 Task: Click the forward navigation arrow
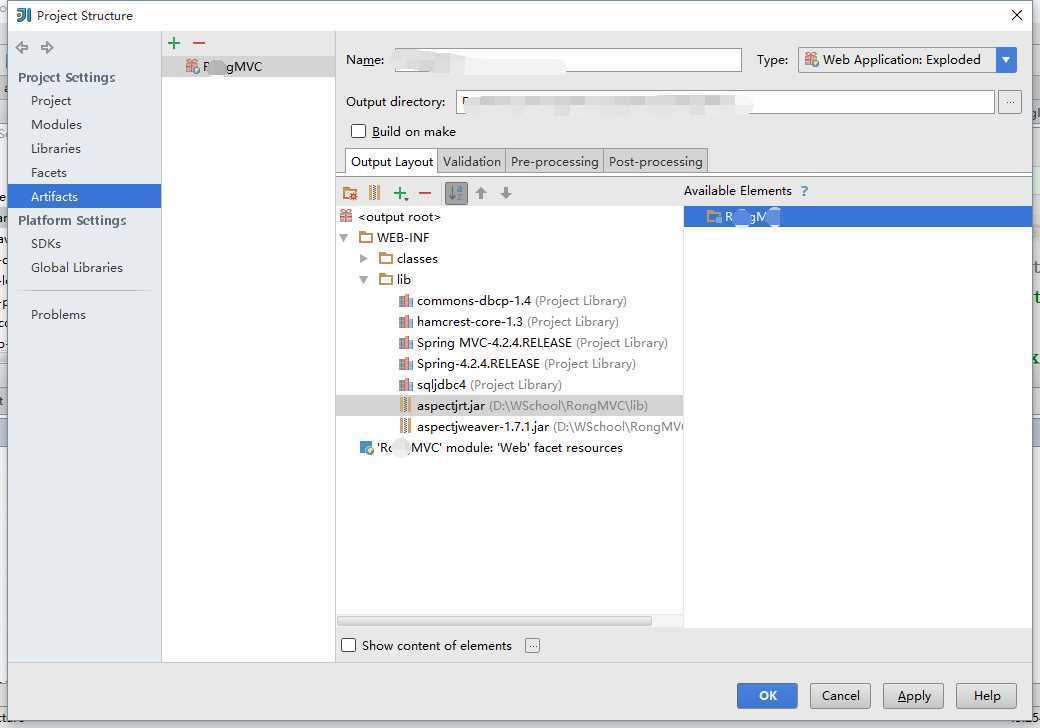pyautogui.click(x=47, y=48)
